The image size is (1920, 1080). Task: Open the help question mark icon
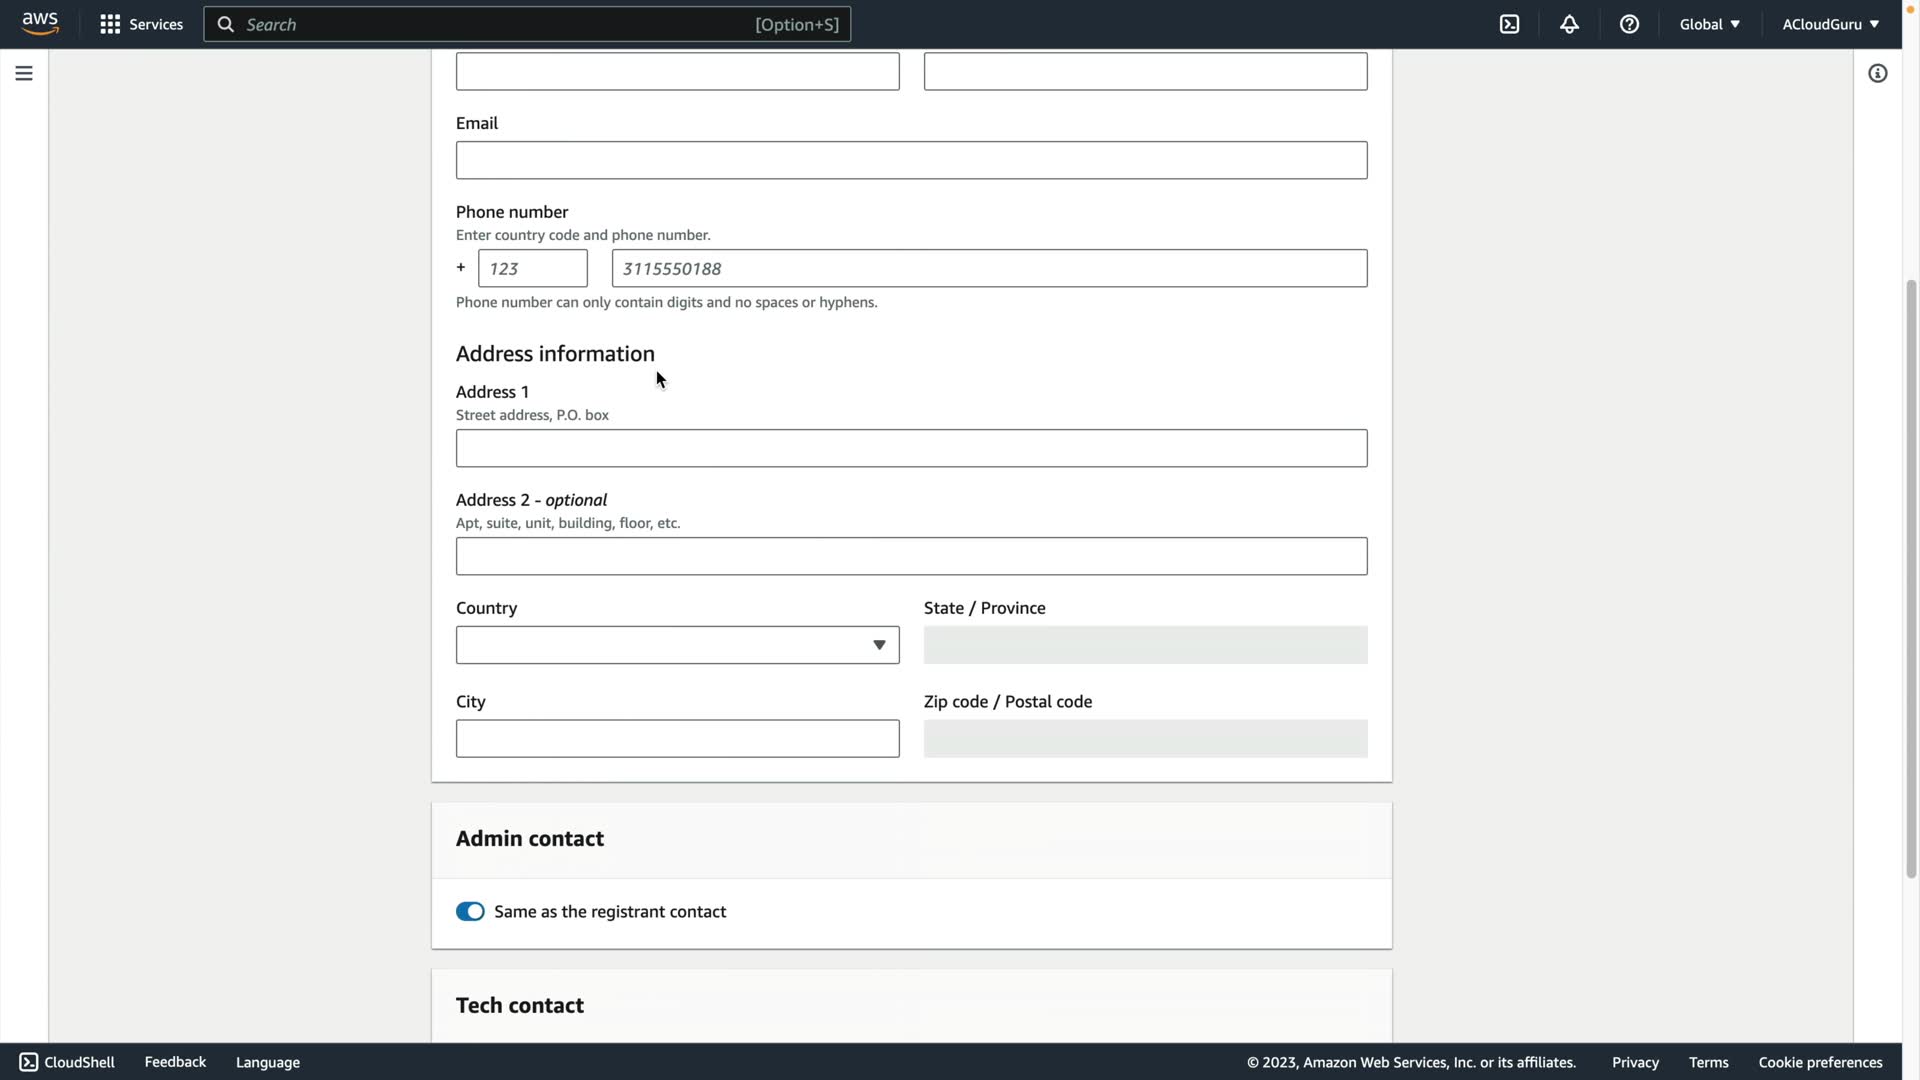click(1629, 24)
